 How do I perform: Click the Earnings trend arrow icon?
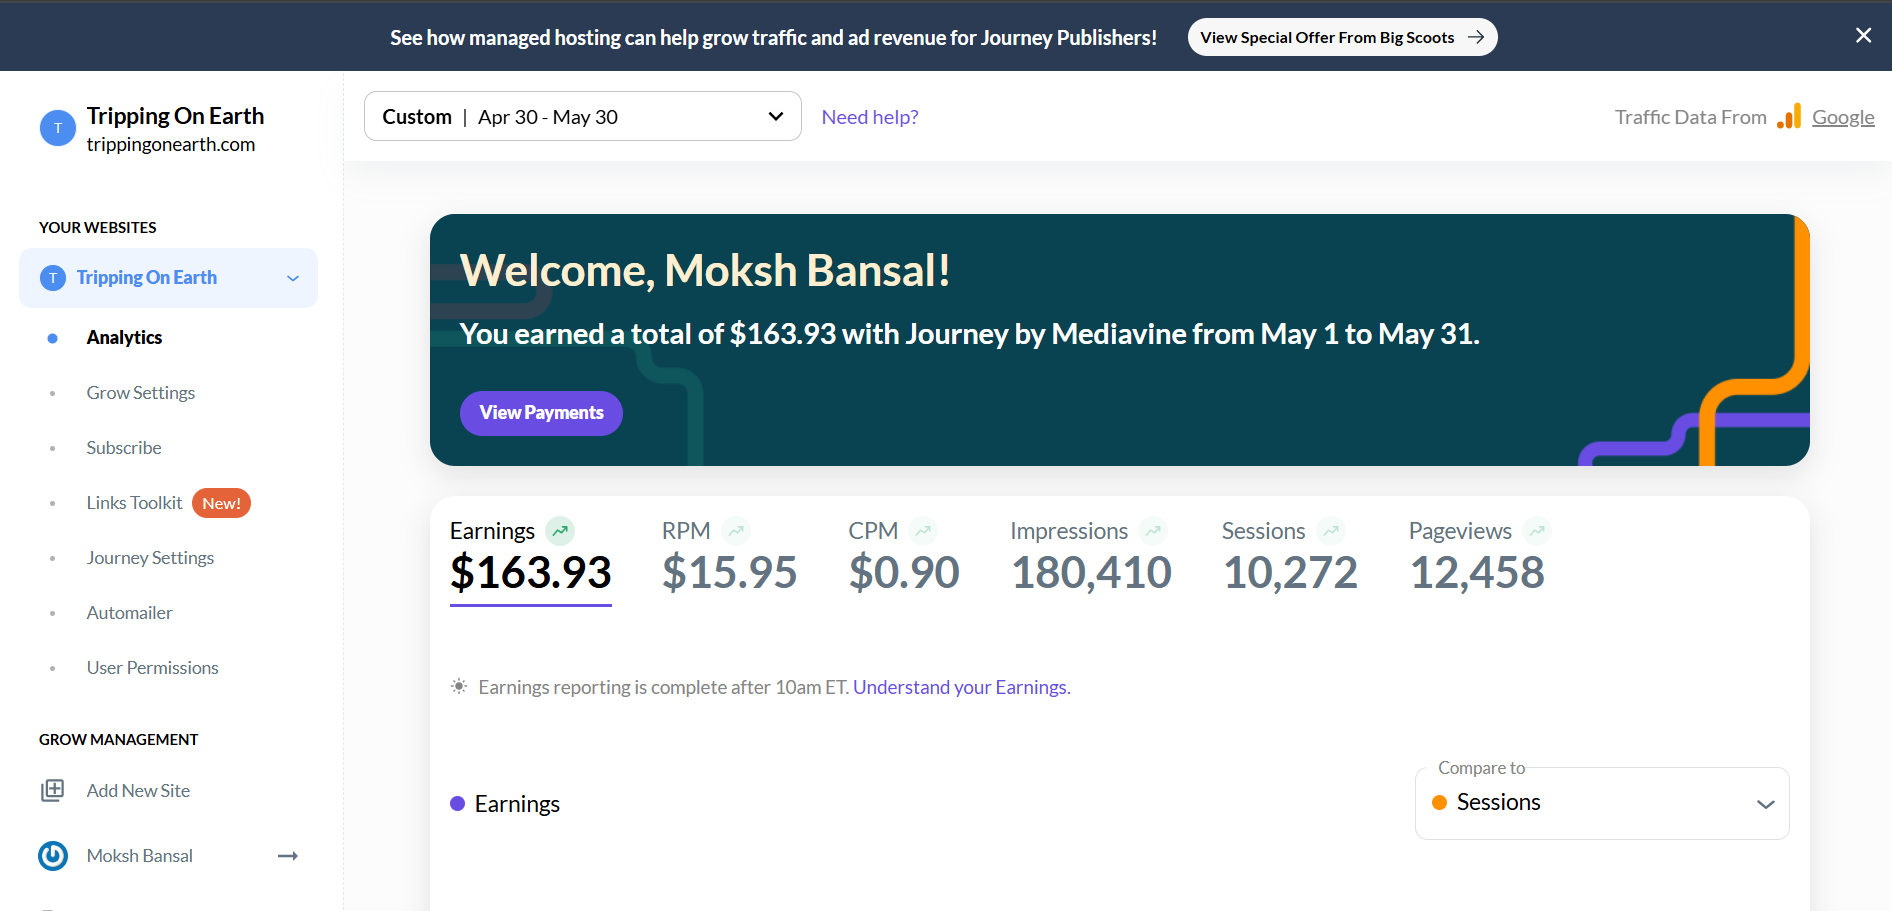pos(560,531)
